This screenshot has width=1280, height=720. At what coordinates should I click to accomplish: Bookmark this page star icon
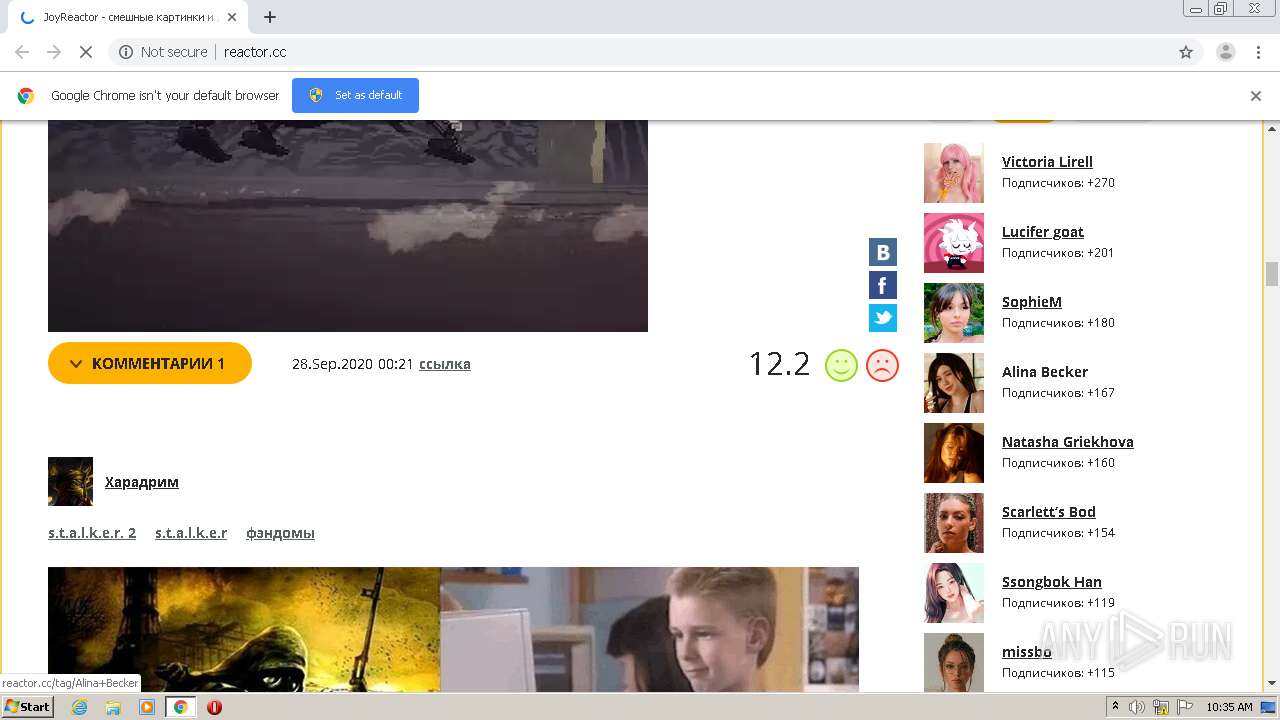point(1186,52)
